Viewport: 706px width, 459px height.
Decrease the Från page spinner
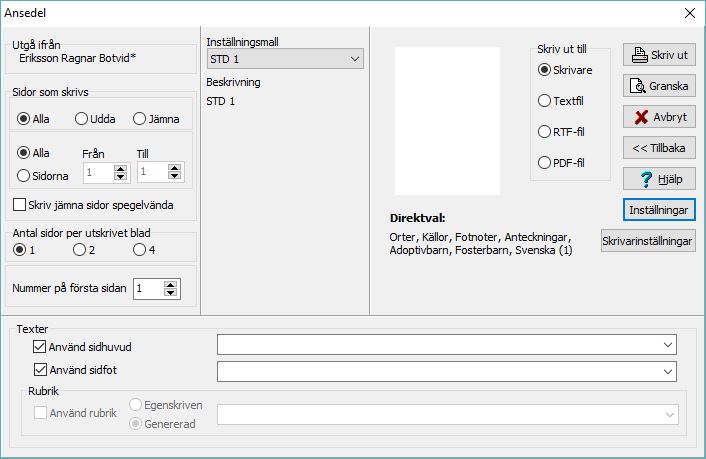(120, 177)
